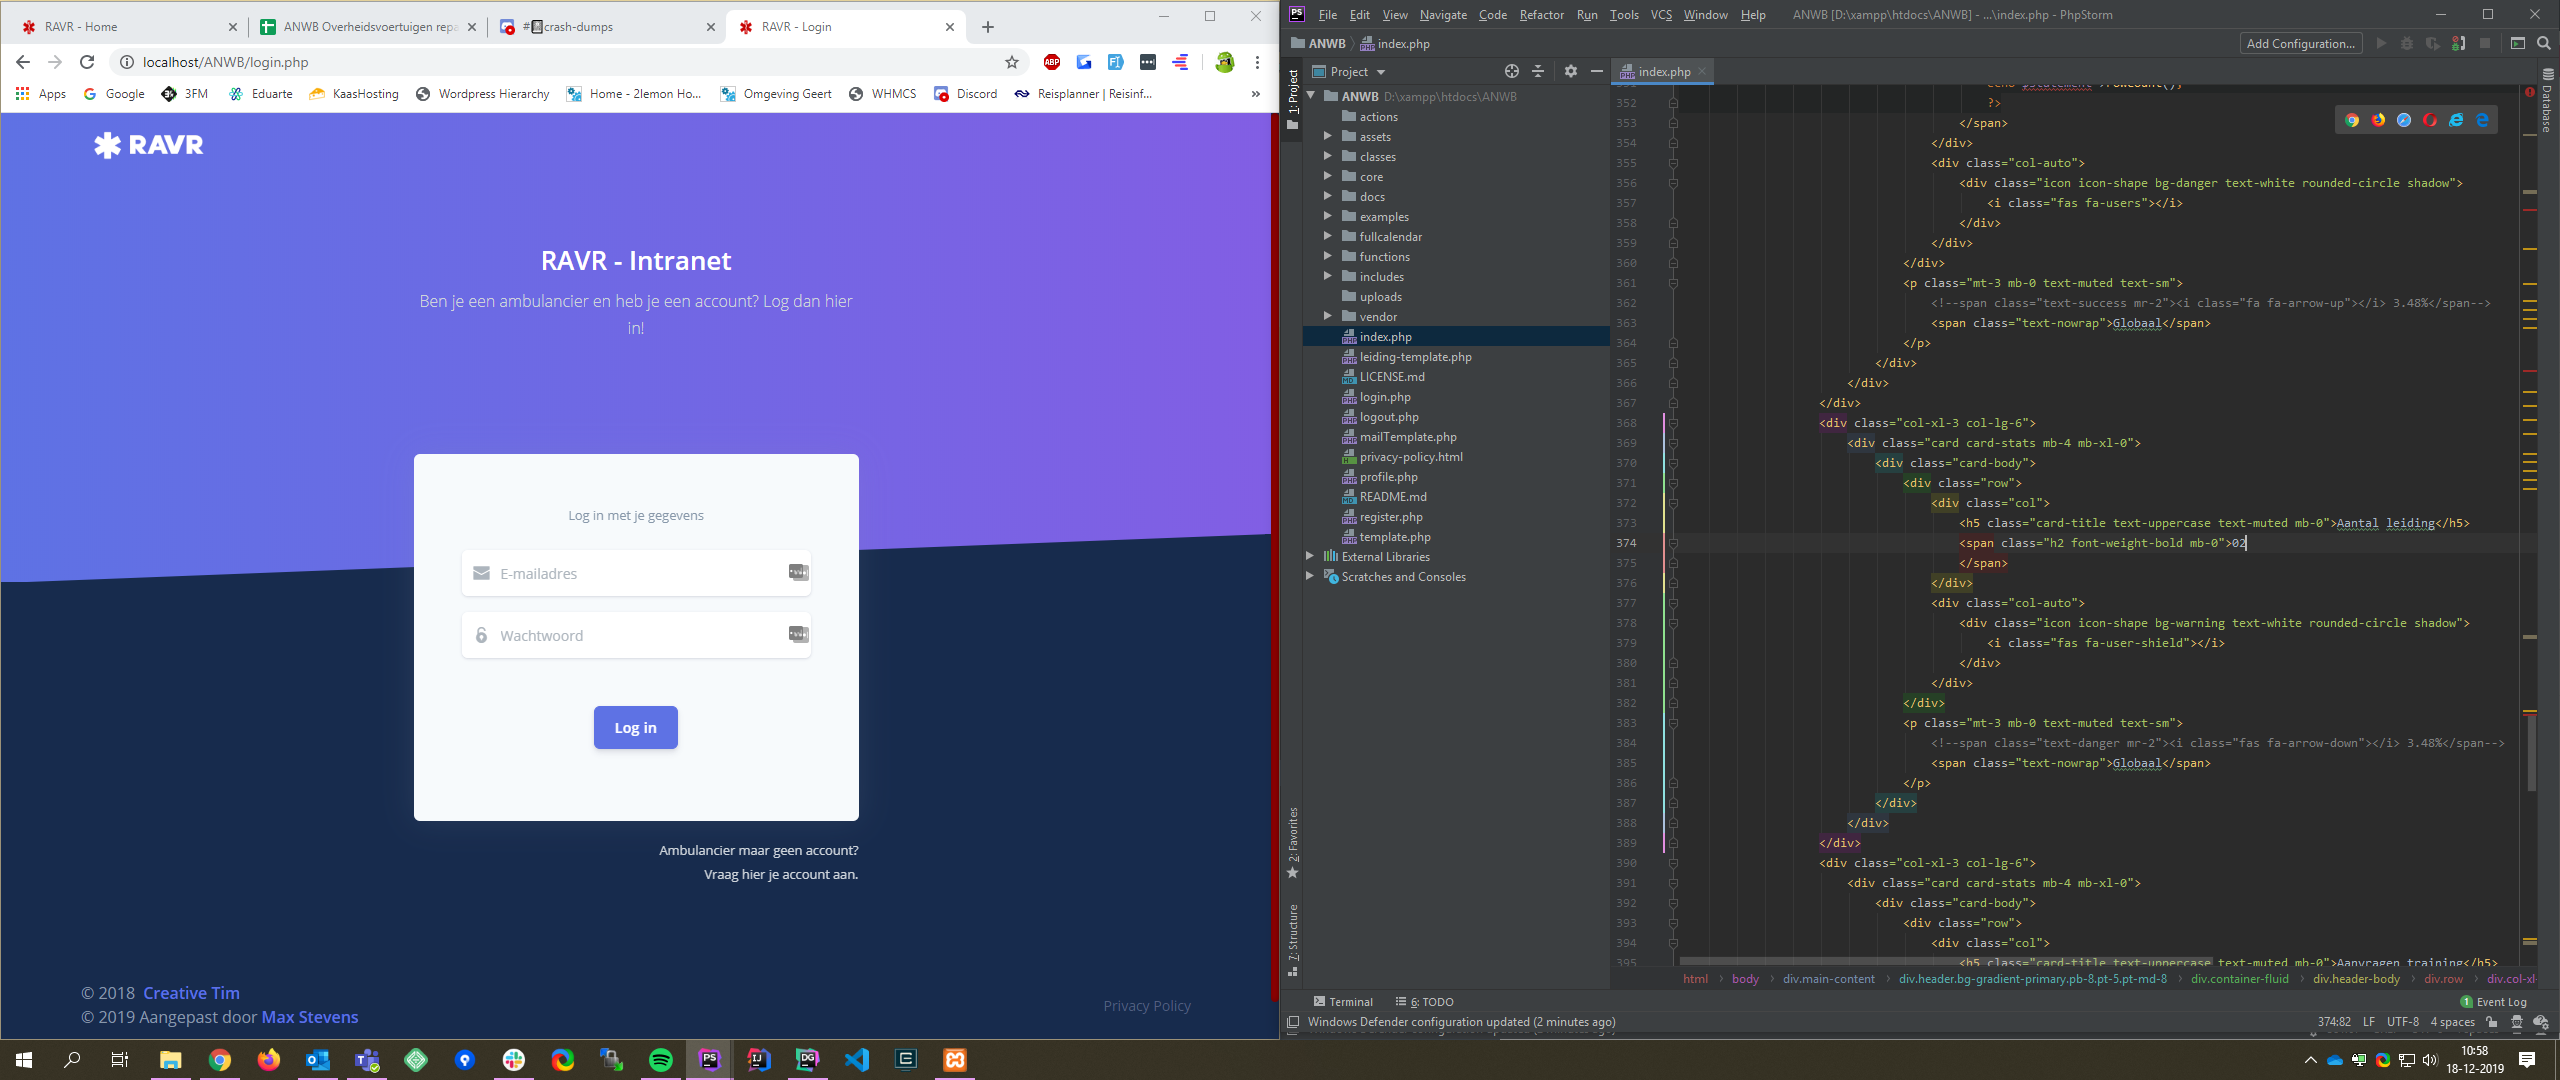
Task: Click the Collapse All icon in Project panel
Action: [x=1538, y=71]
